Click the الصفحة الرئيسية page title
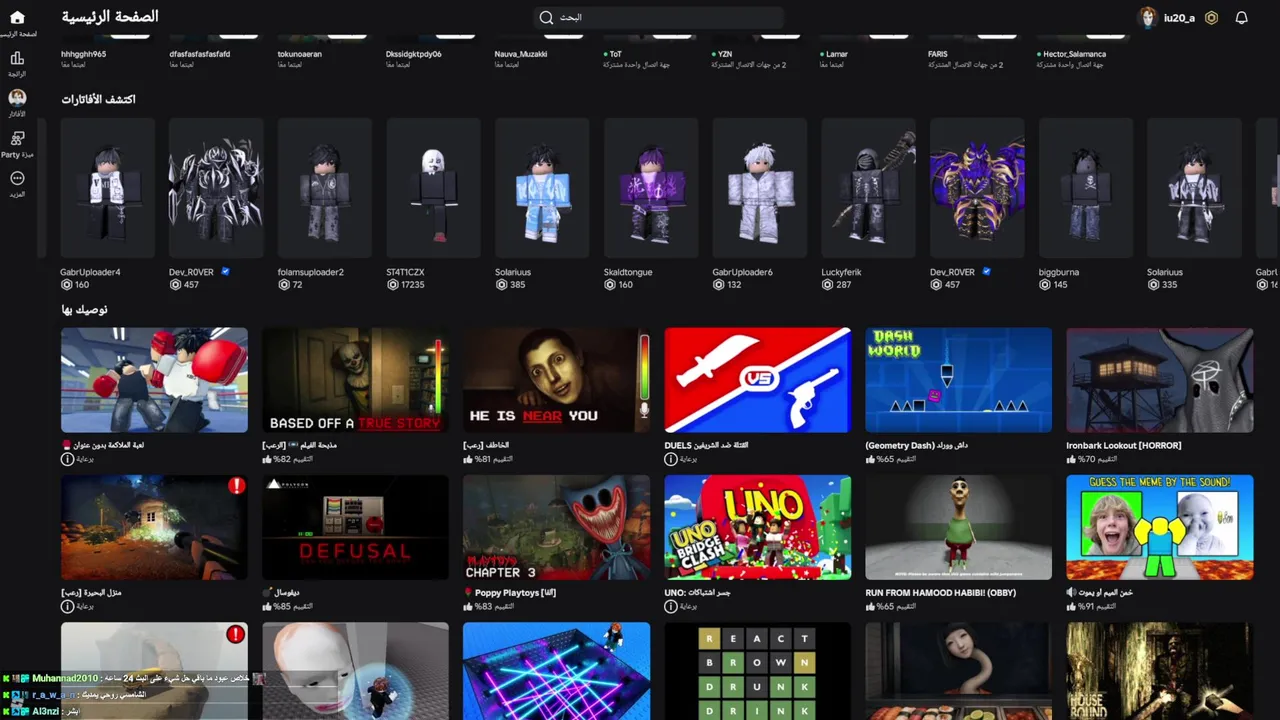The image size is (1280, 720). 110,17
